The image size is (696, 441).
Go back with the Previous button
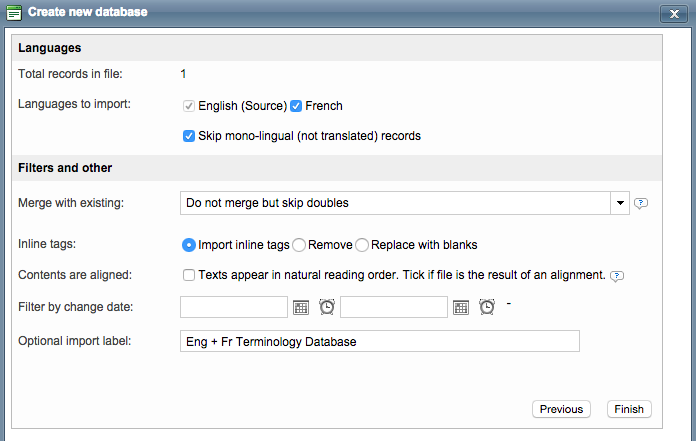[561, 409]
